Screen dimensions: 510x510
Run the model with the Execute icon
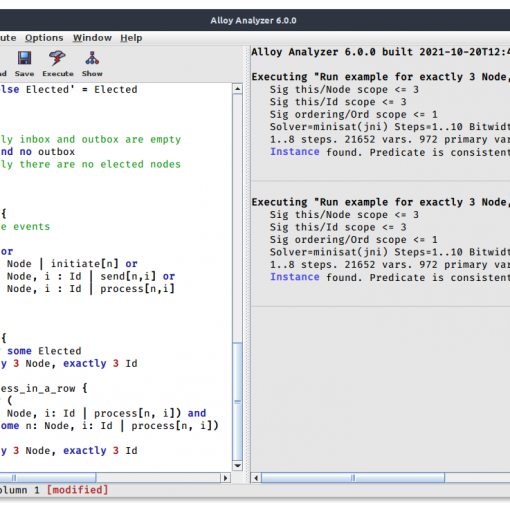(58, 64)
